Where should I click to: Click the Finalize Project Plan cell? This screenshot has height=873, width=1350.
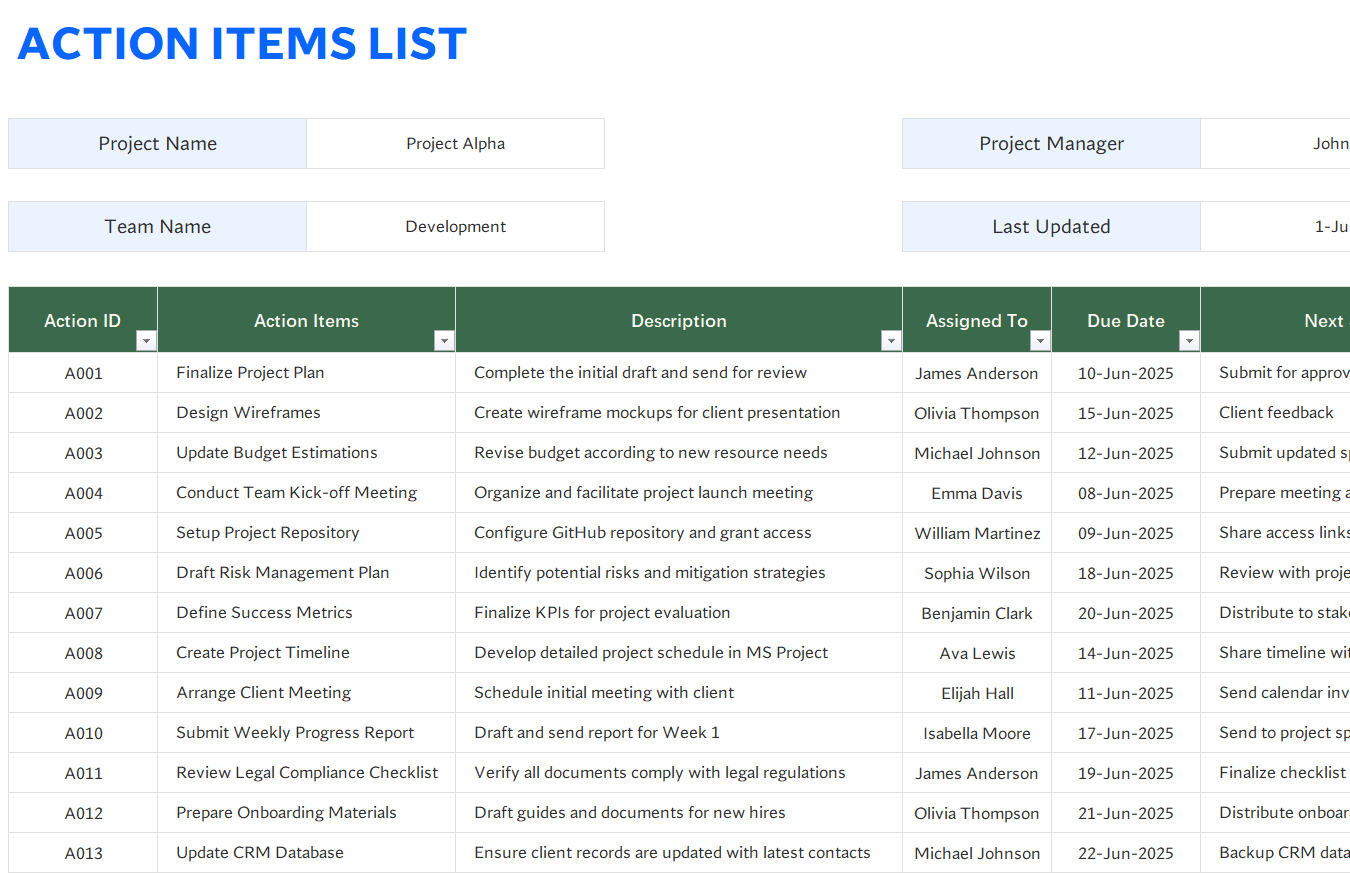tap(306, 373)
